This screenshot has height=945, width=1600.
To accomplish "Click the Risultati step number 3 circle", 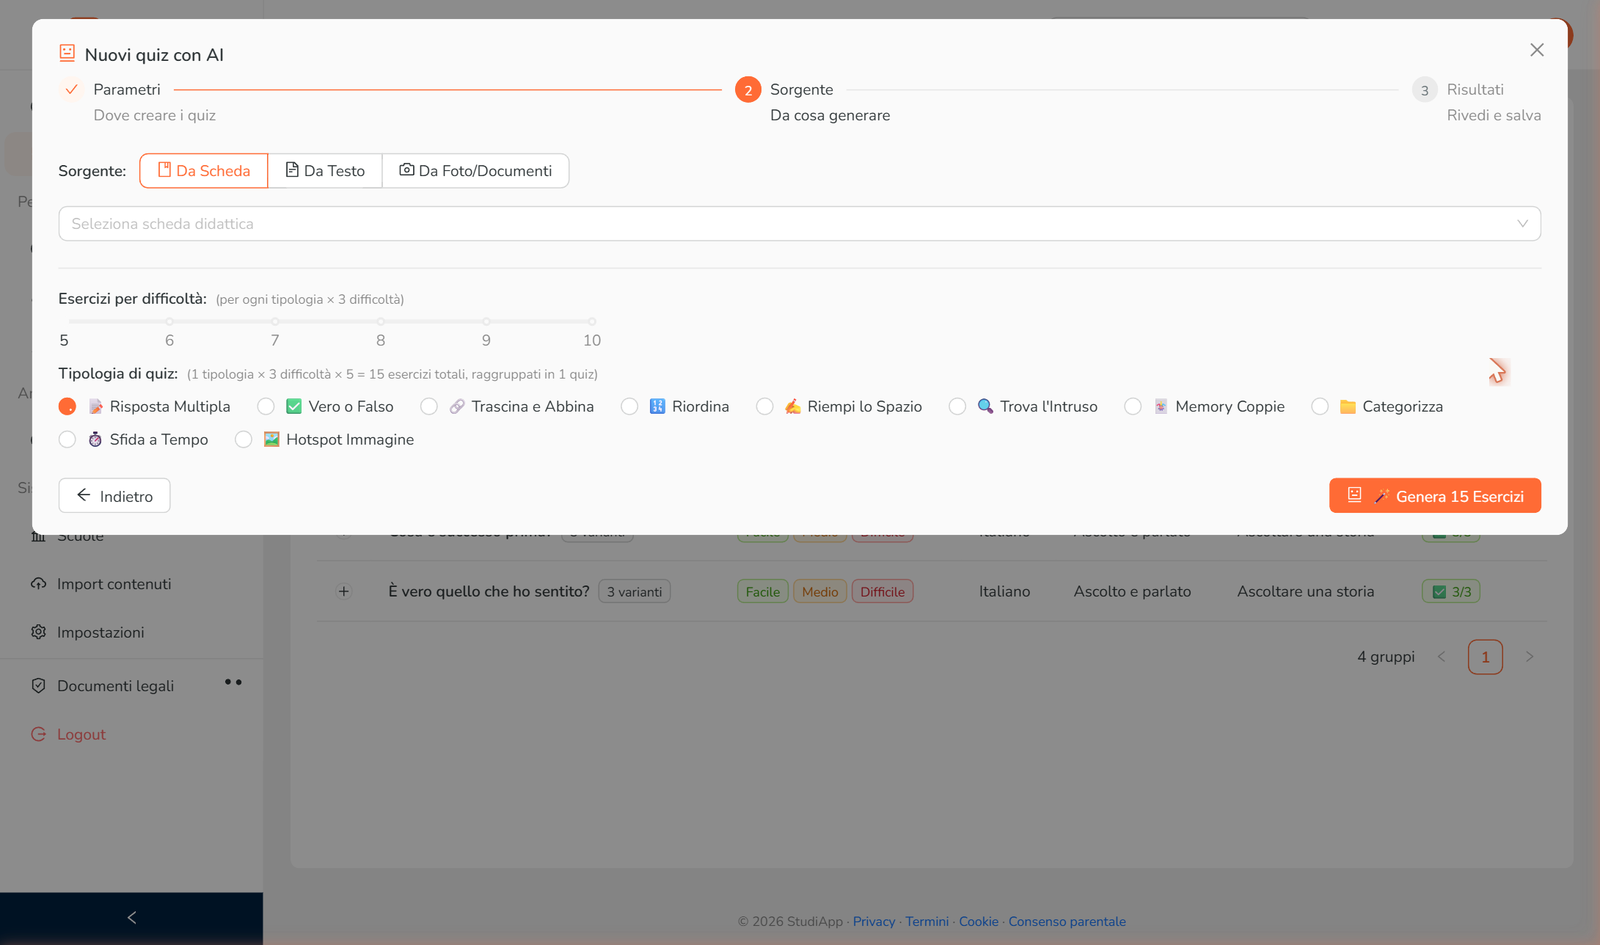I will click(x=1425, y=90).
